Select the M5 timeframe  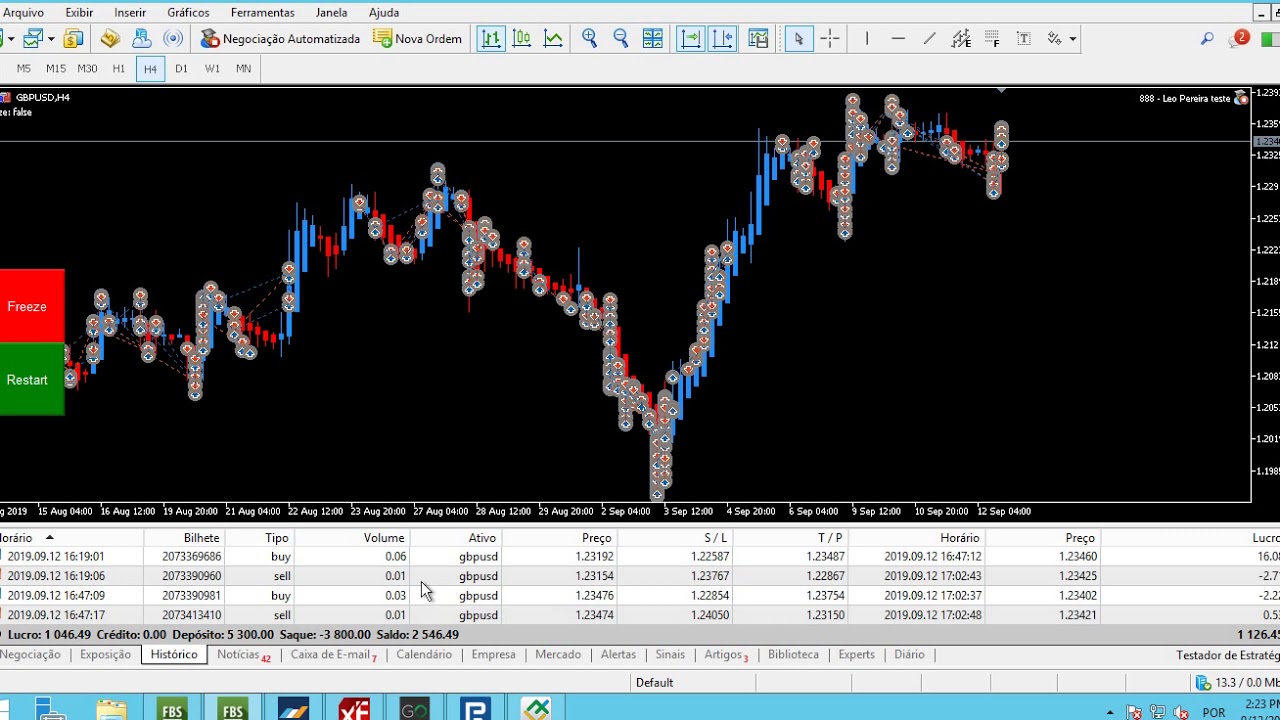[24, 69]
